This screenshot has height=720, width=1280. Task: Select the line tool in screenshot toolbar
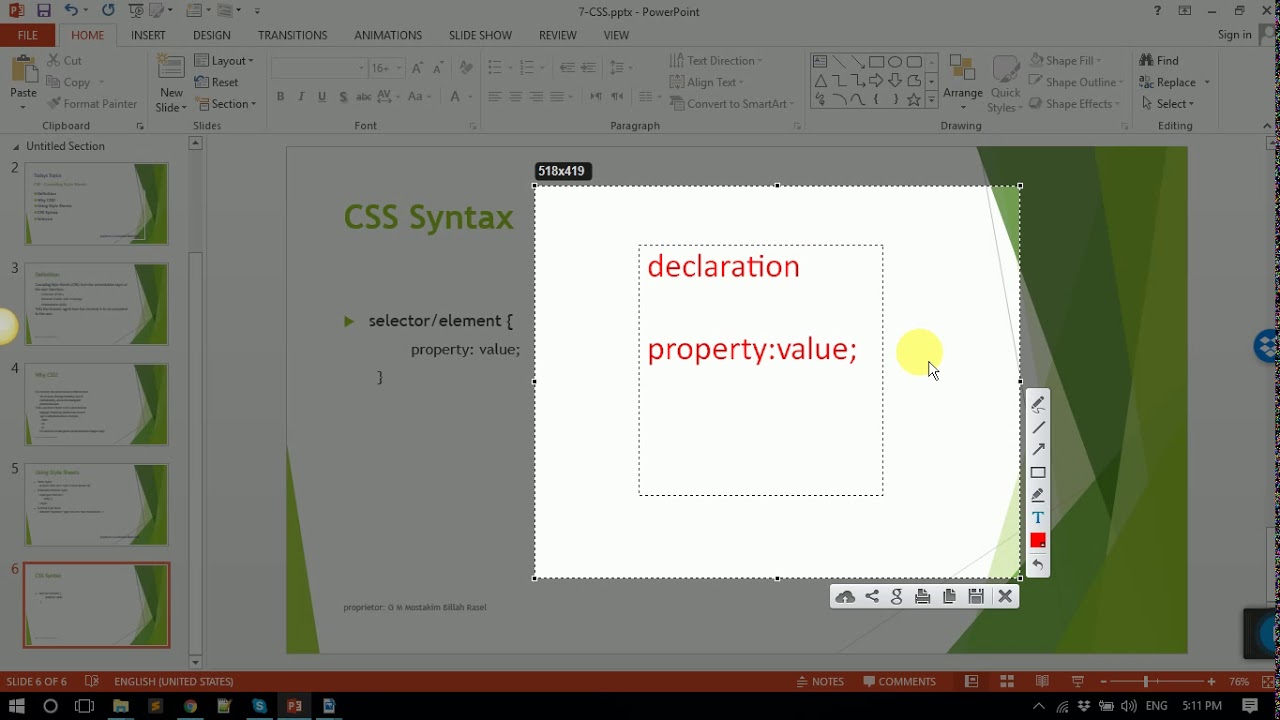[1038, 427]
